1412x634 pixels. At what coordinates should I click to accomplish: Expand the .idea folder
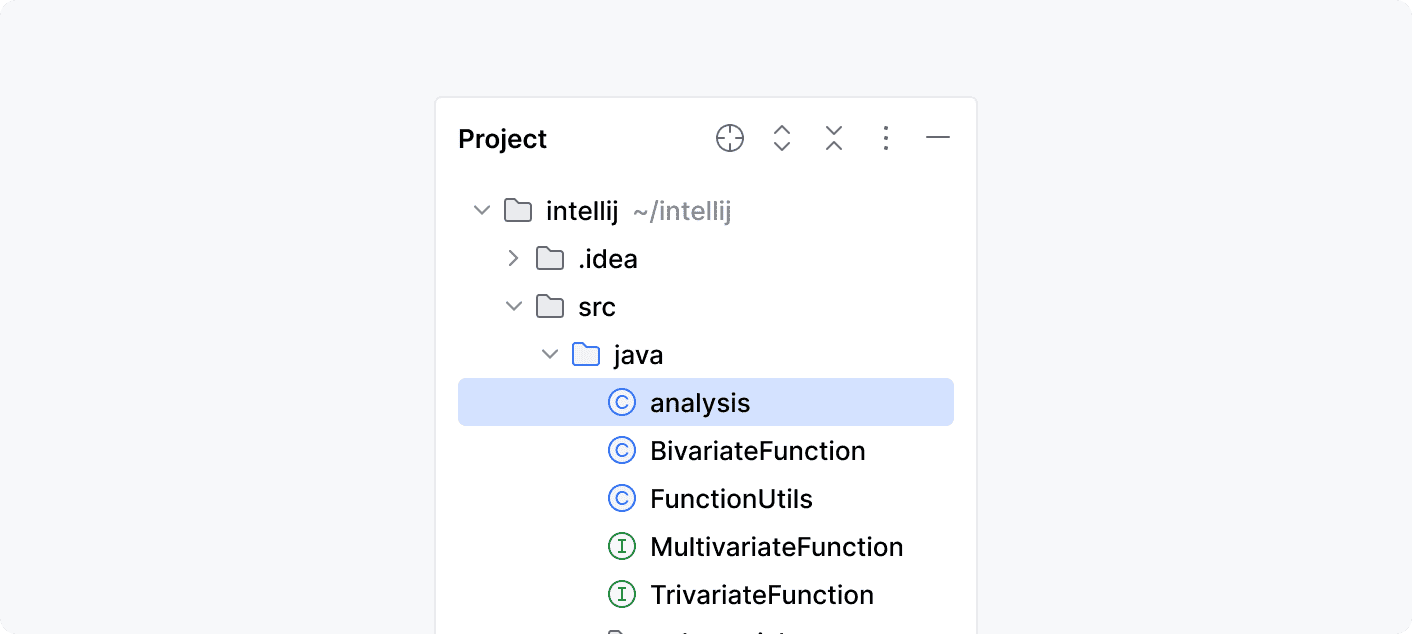[514, 258]
